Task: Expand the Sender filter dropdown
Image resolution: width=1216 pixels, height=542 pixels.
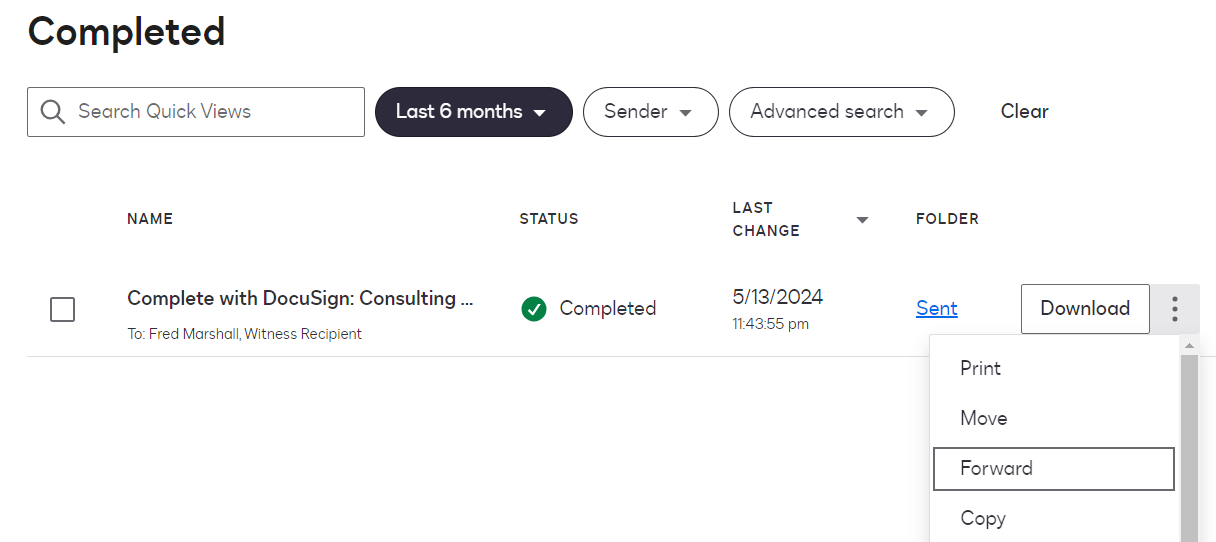Action: click(650, 112)
